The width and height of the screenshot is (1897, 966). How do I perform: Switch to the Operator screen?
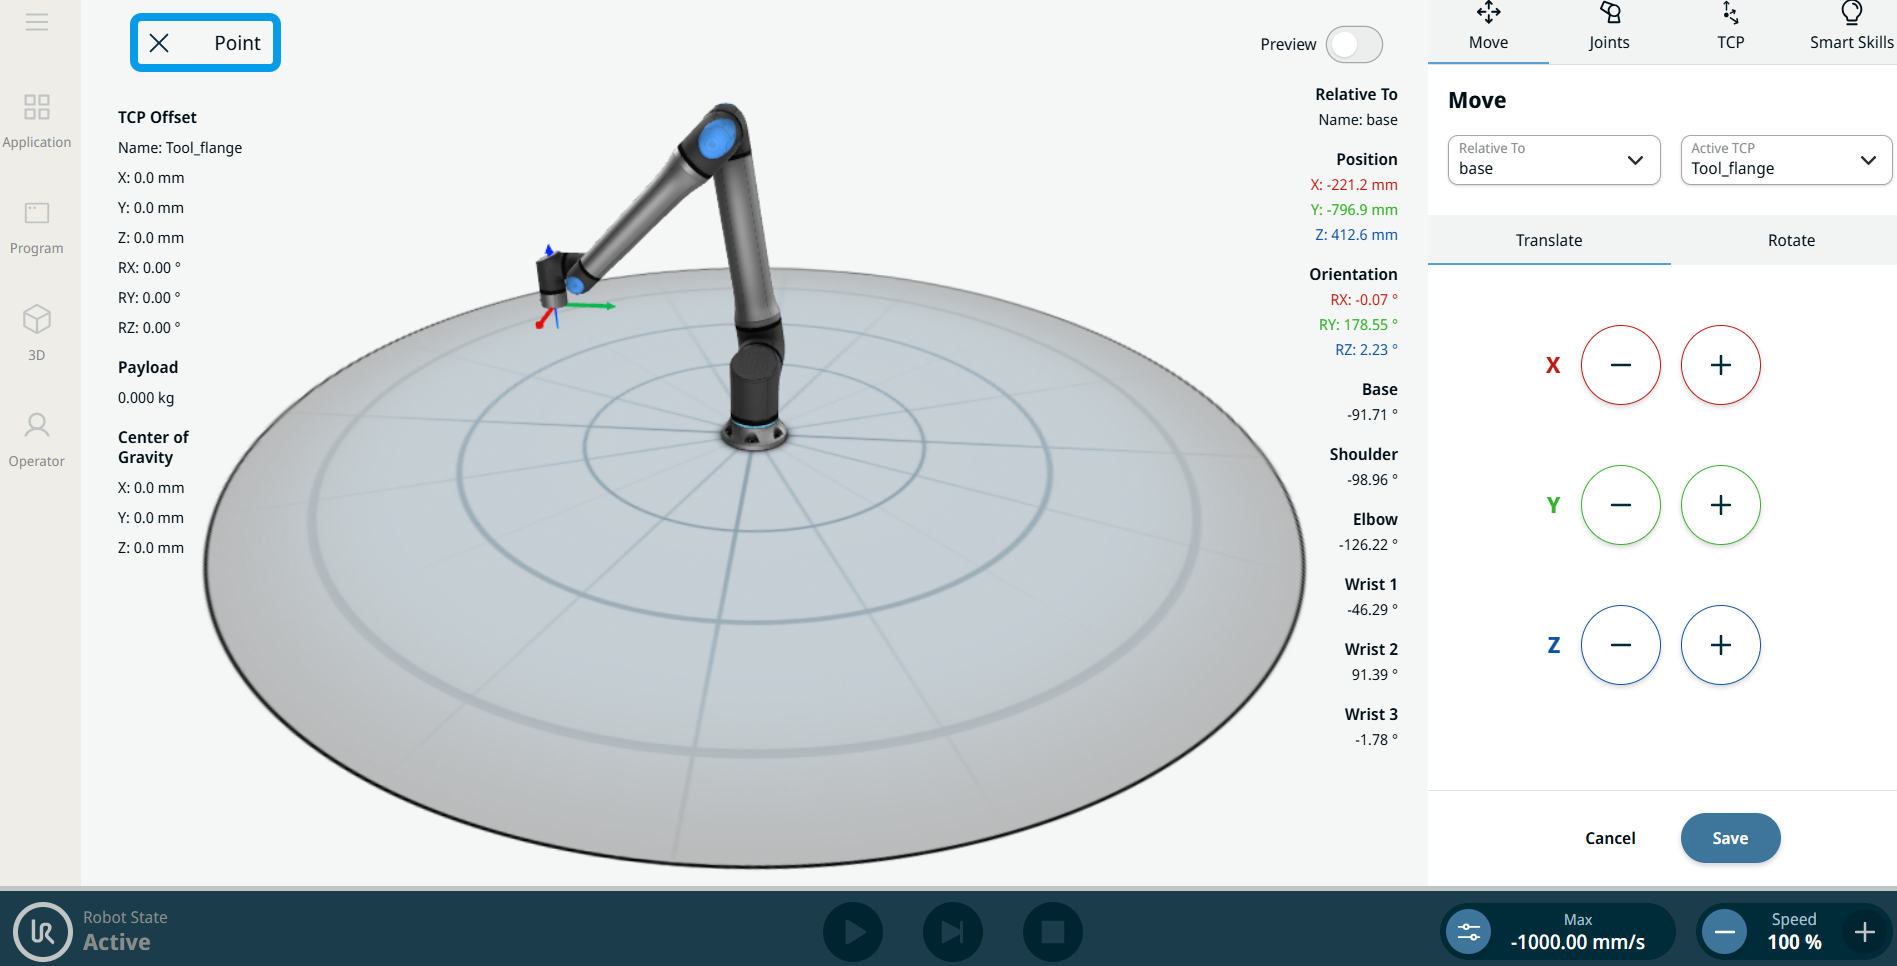coord(37,440)
